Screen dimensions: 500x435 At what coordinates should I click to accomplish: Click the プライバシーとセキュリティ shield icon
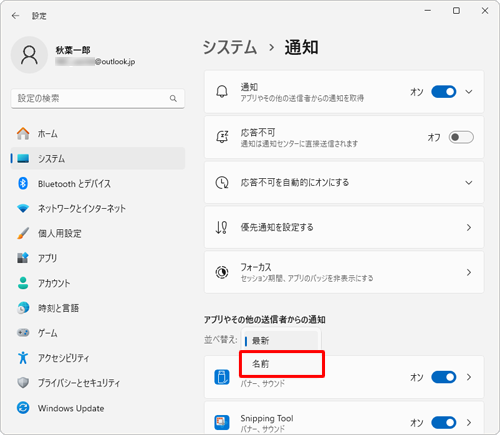coord(23,383)
